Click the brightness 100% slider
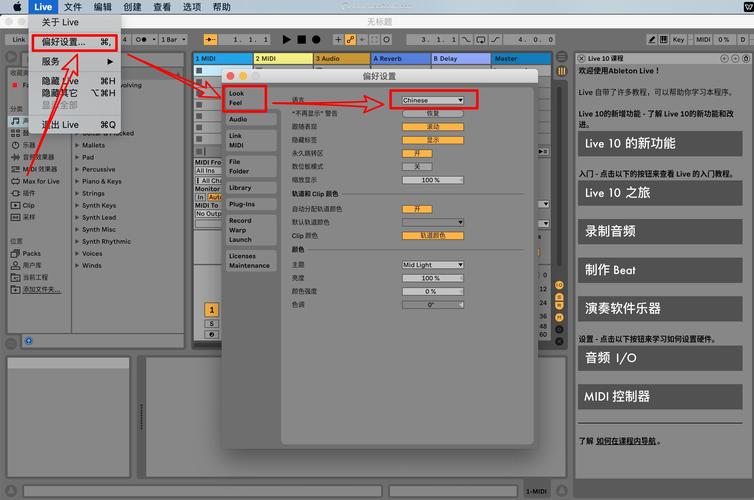This screenshot has height=500, width=754. pyautogui.click(x=433, y=278)
